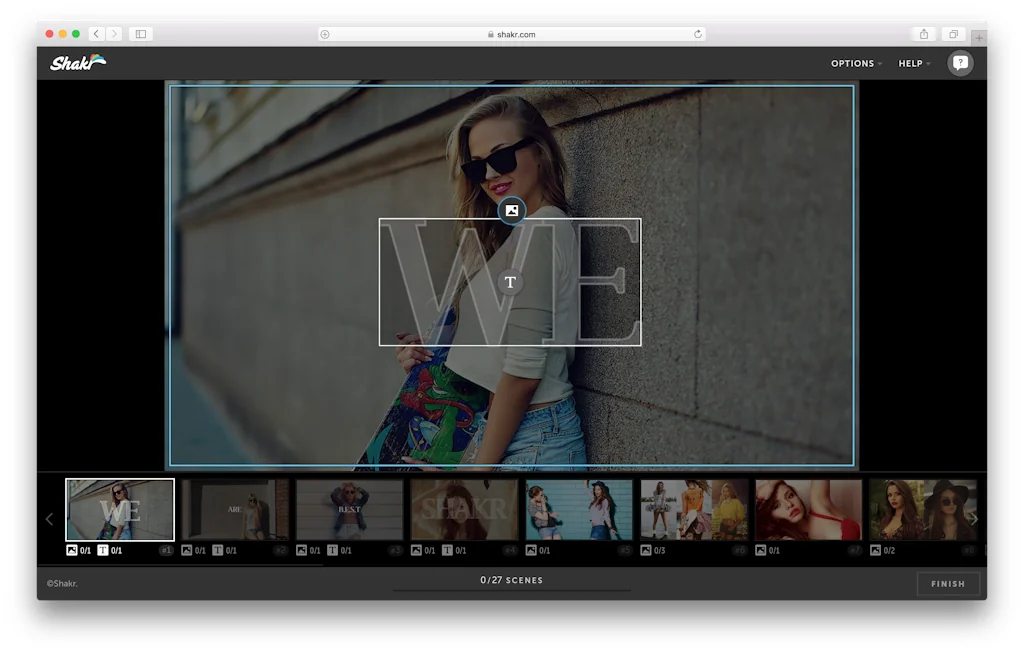Click the 0/27 SCENES progress bar

click(x=511, y=580)
